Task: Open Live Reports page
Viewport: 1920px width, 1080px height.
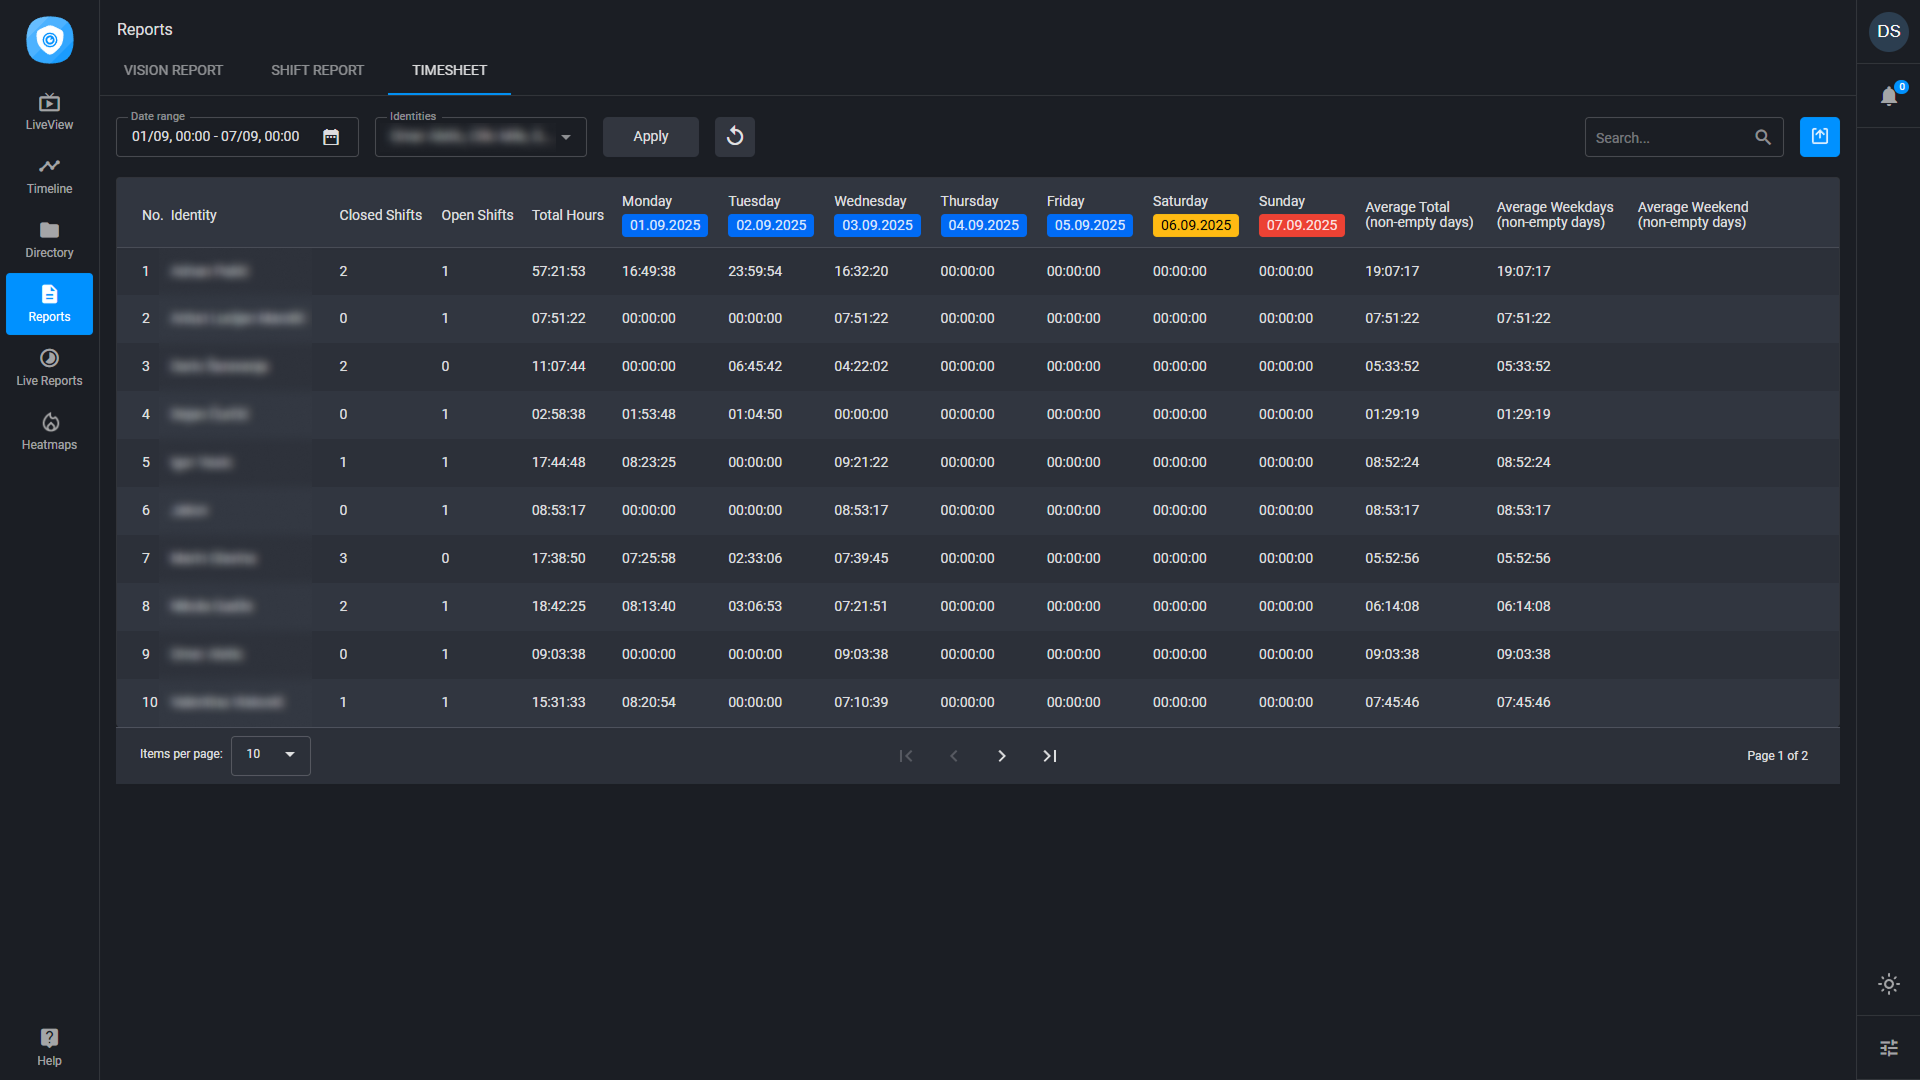Action: pos(49,367)
